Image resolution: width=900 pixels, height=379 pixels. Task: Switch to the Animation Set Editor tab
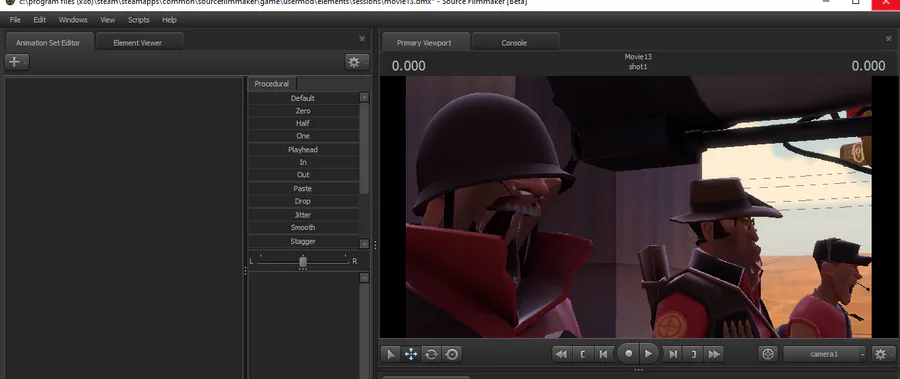[x=48, y=42]
